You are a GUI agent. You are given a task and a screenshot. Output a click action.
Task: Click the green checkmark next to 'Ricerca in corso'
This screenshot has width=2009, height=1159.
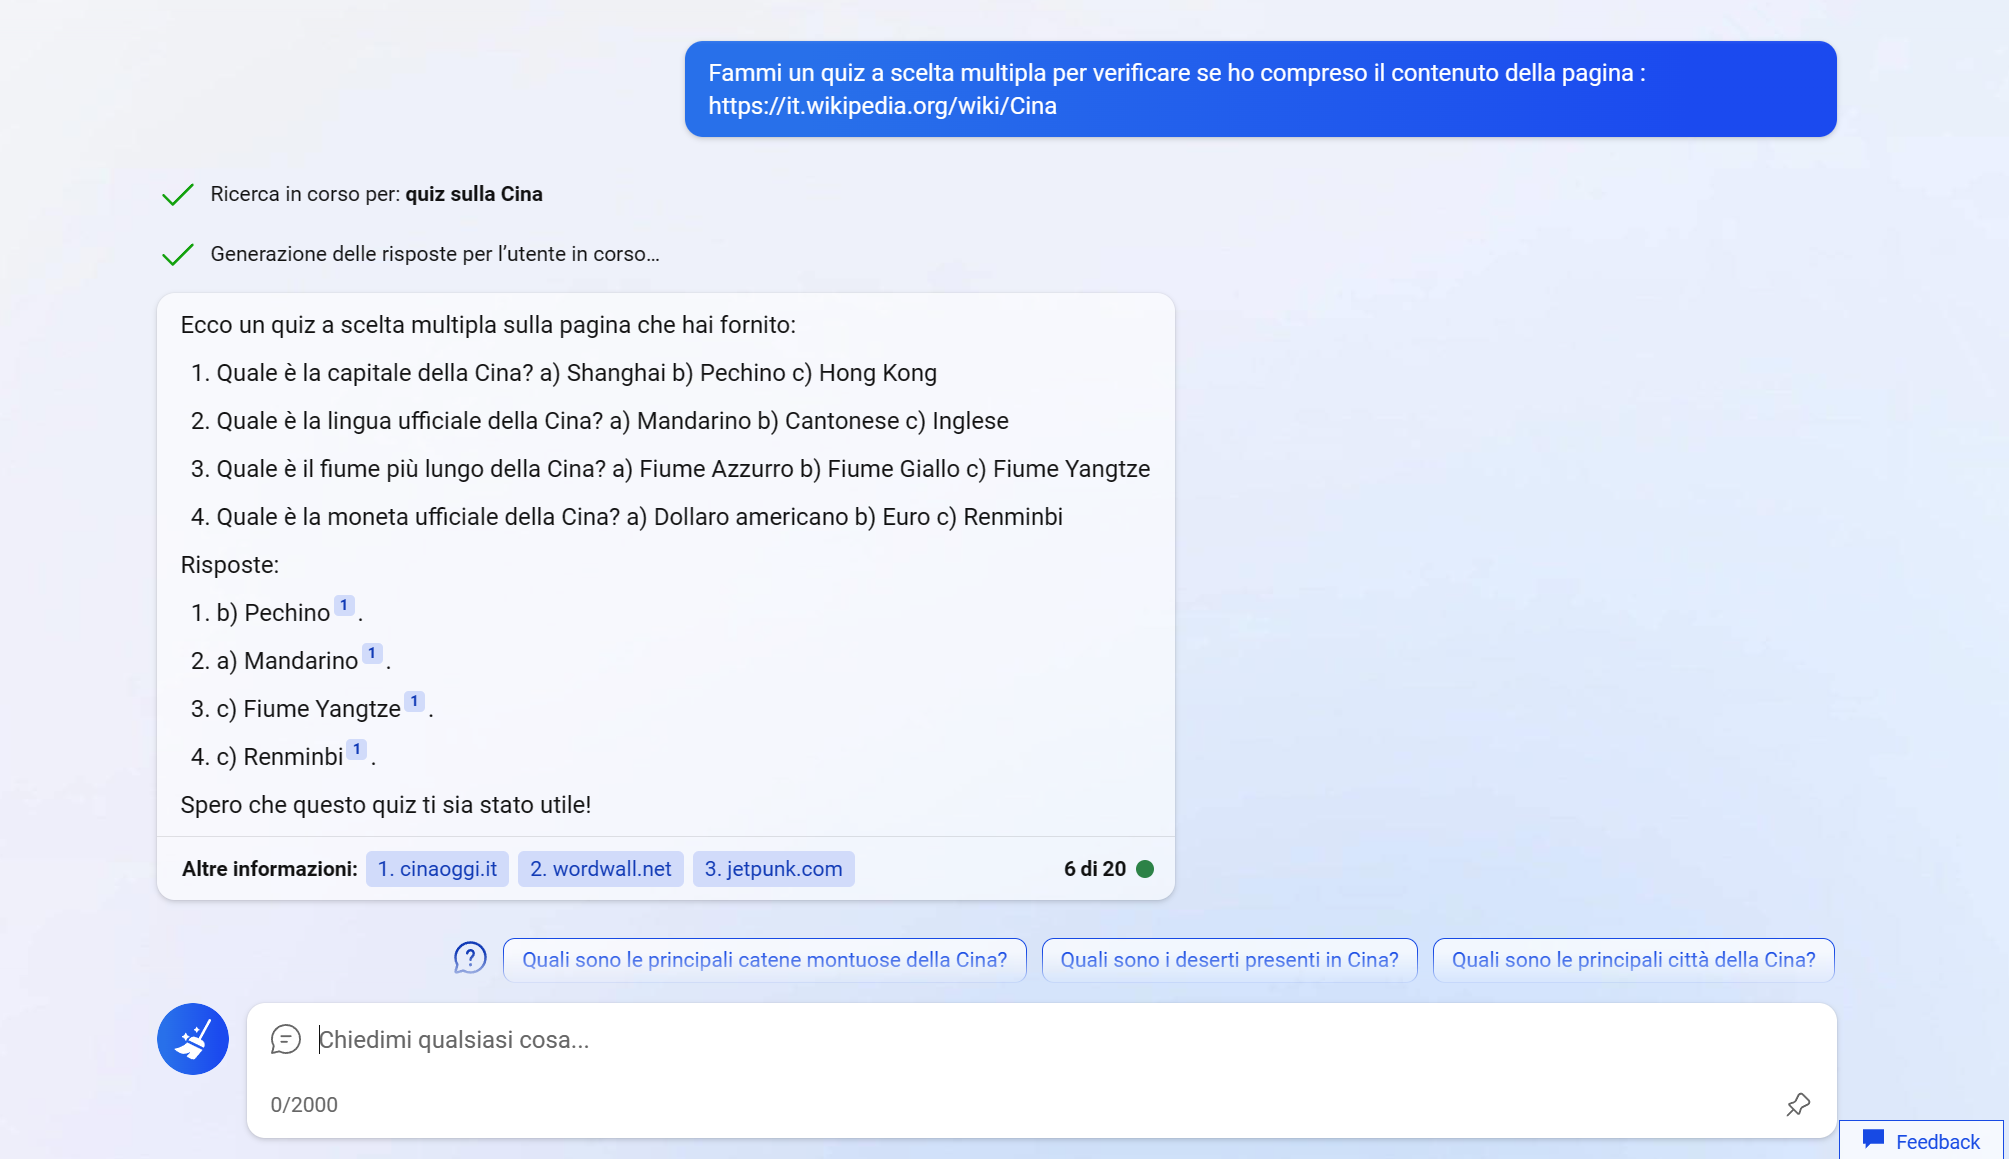(178, 194)
